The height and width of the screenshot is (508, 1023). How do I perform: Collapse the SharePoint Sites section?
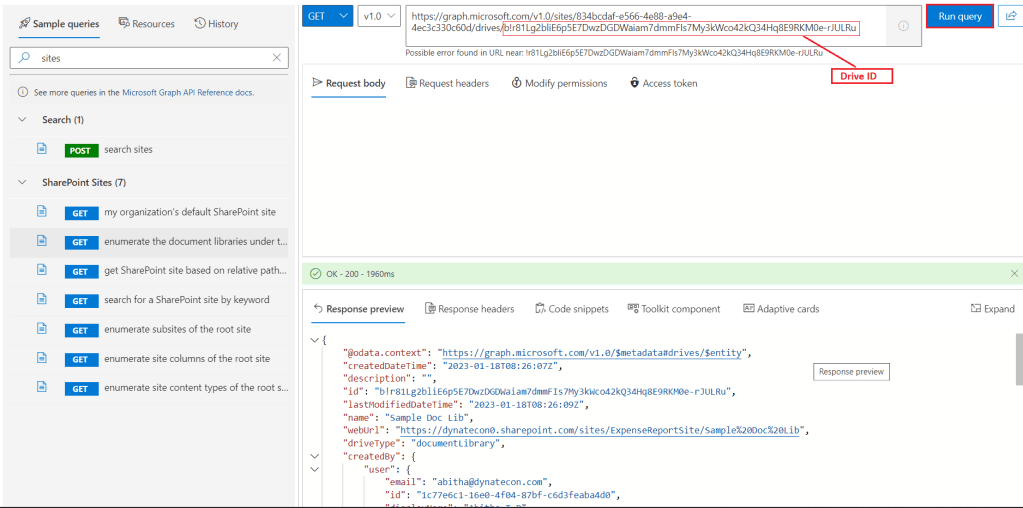point(23,183)
